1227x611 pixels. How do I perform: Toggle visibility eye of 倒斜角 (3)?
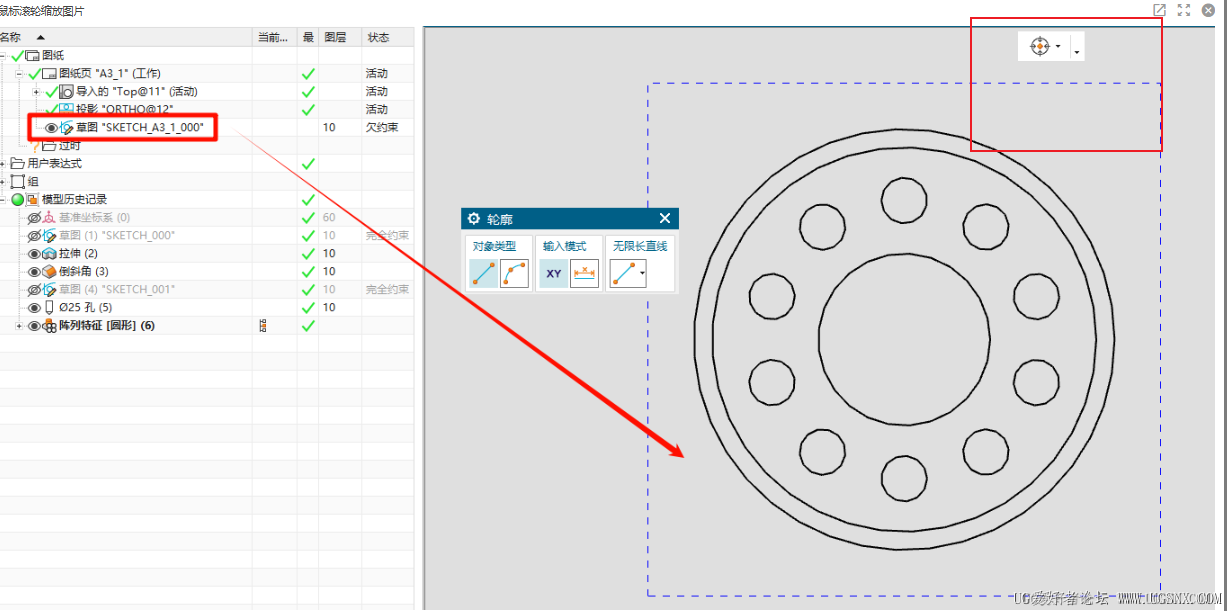[34, 271]
